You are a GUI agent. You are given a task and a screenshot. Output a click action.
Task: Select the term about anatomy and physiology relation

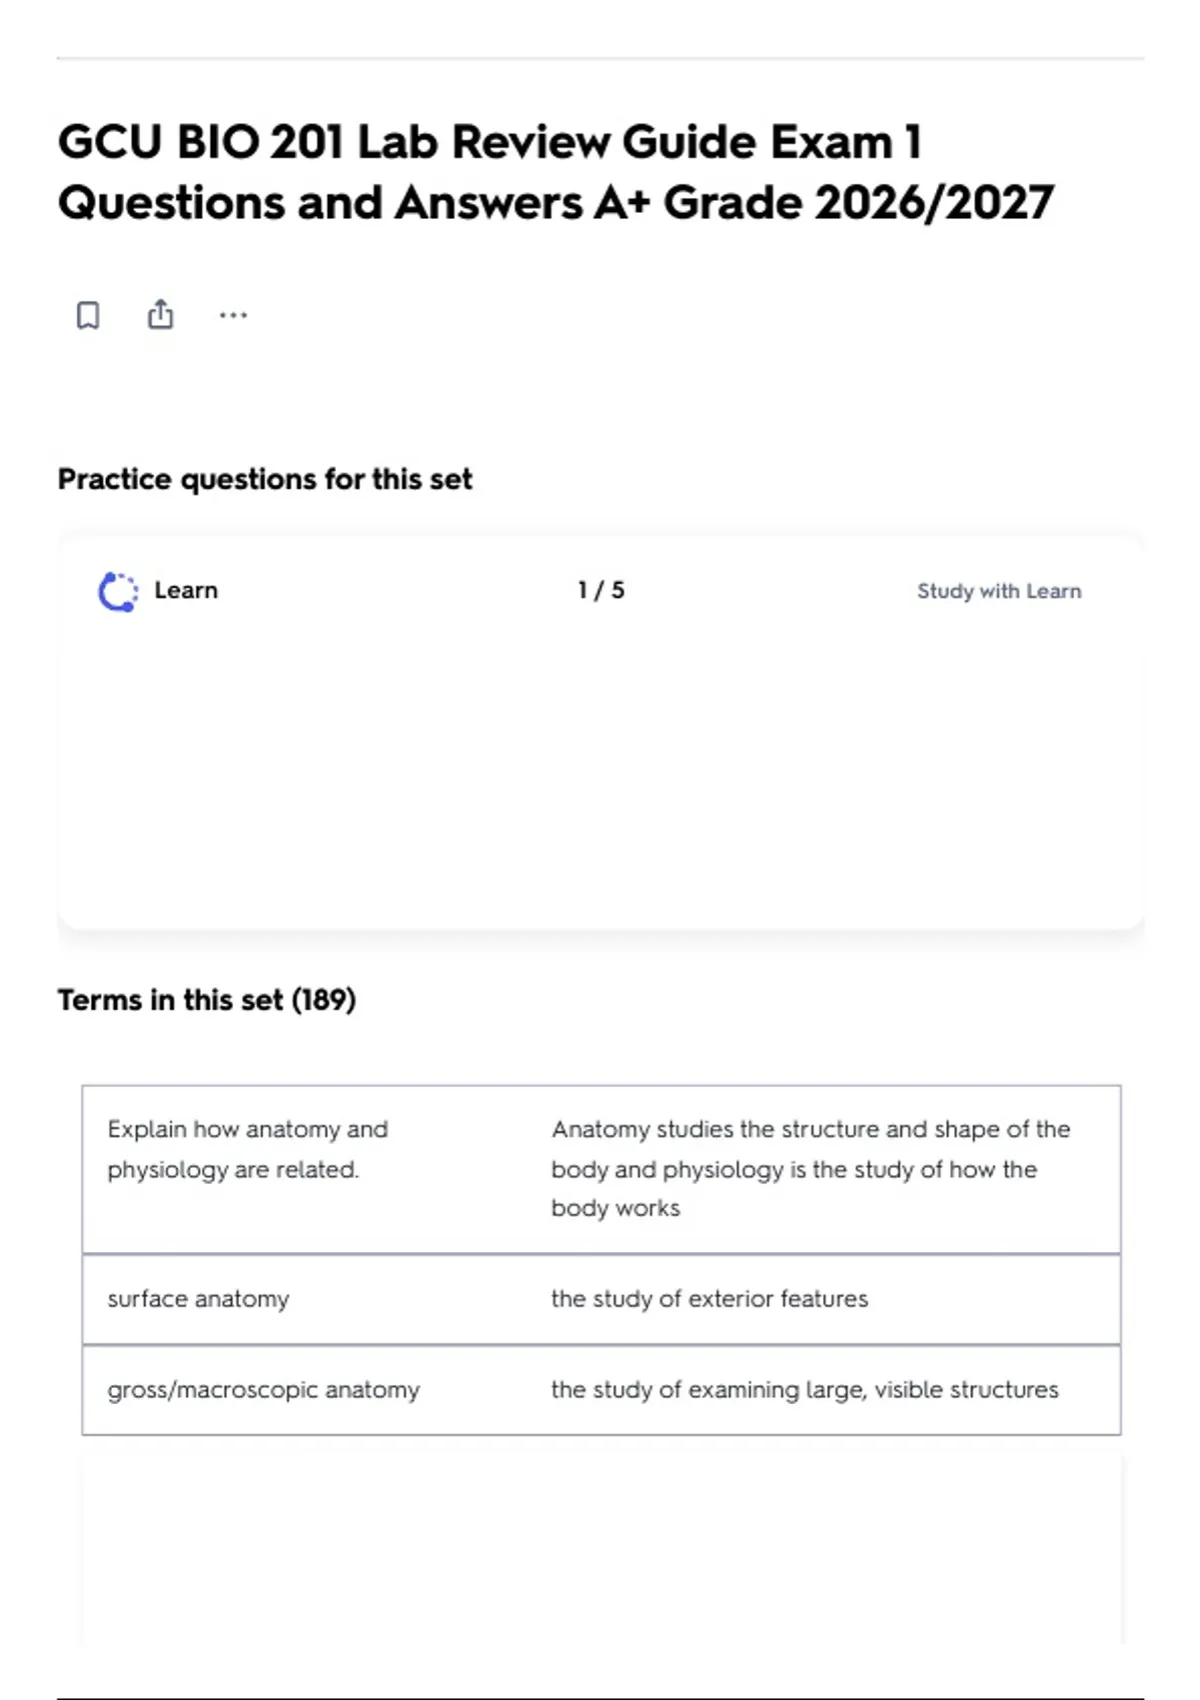pyautogui.click(x=248, y=1149)
